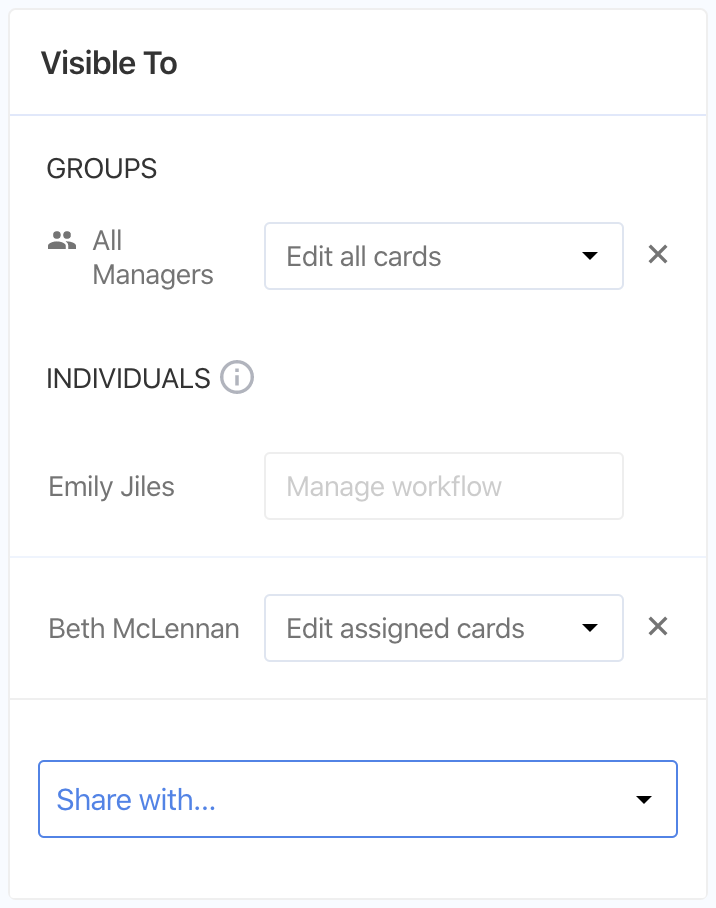Click the GROUPS section label

click(x=102, y=168)
